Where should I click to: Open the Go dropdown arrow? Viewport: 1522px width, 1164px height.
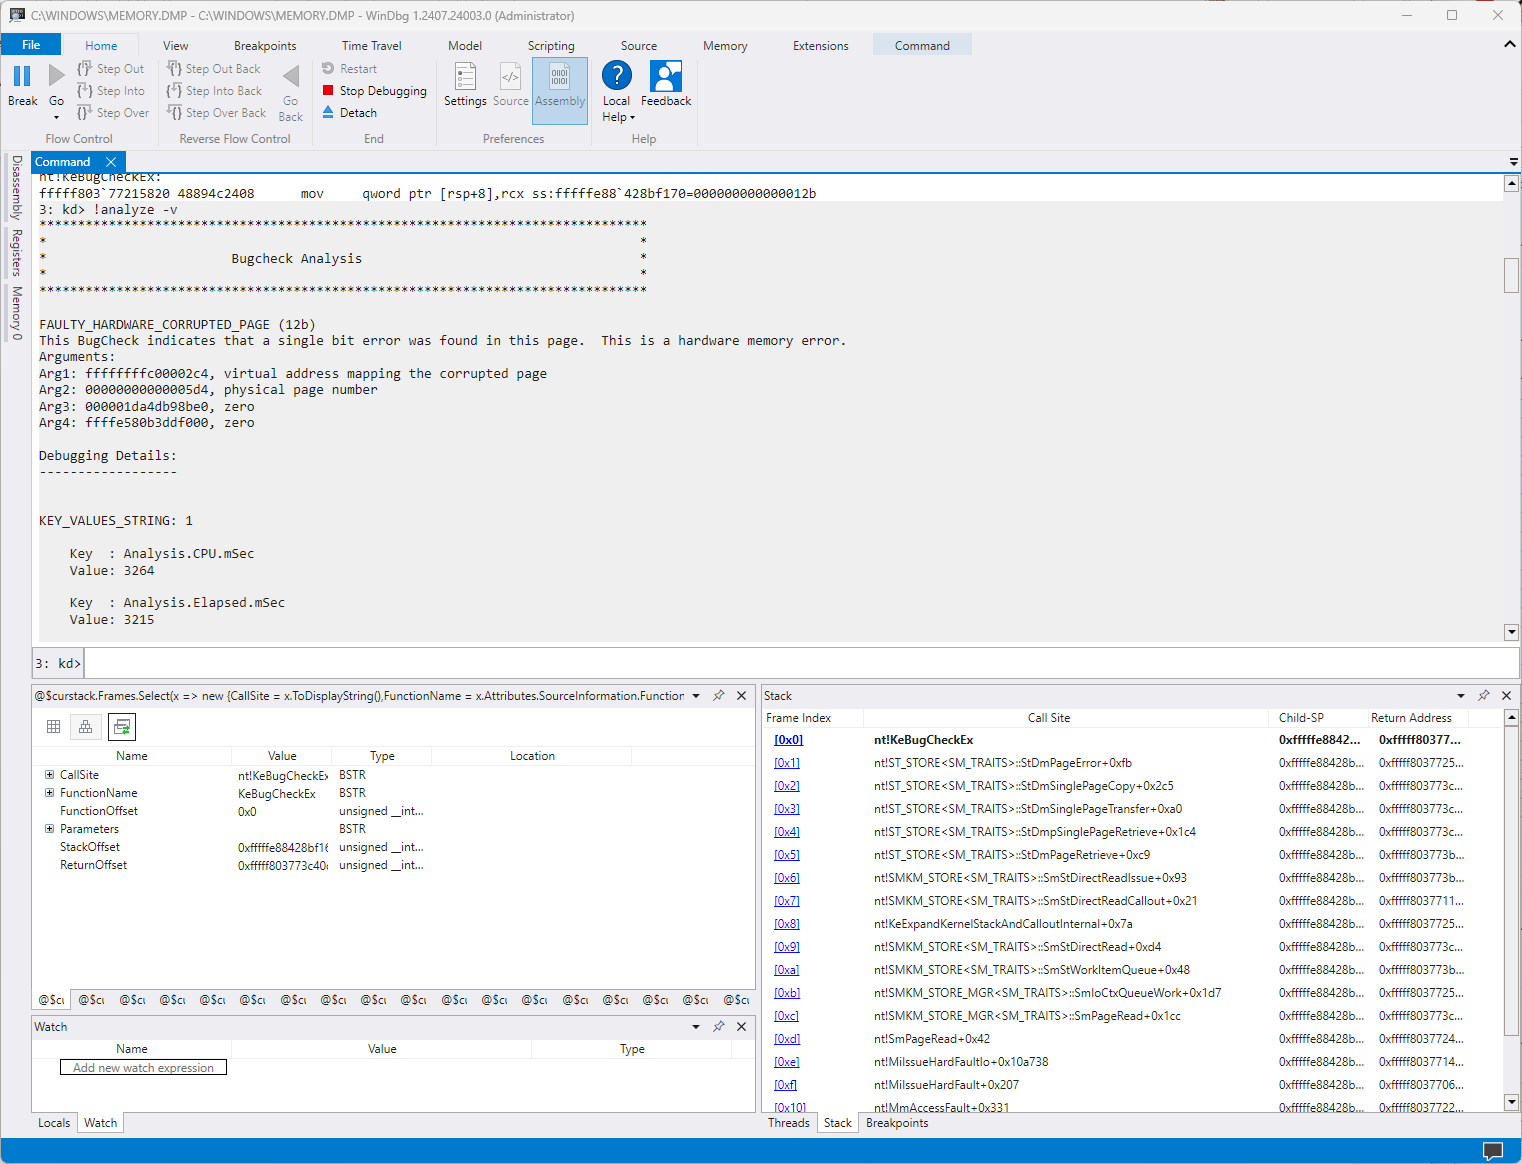pyautogui.click(x=57, y=117)
